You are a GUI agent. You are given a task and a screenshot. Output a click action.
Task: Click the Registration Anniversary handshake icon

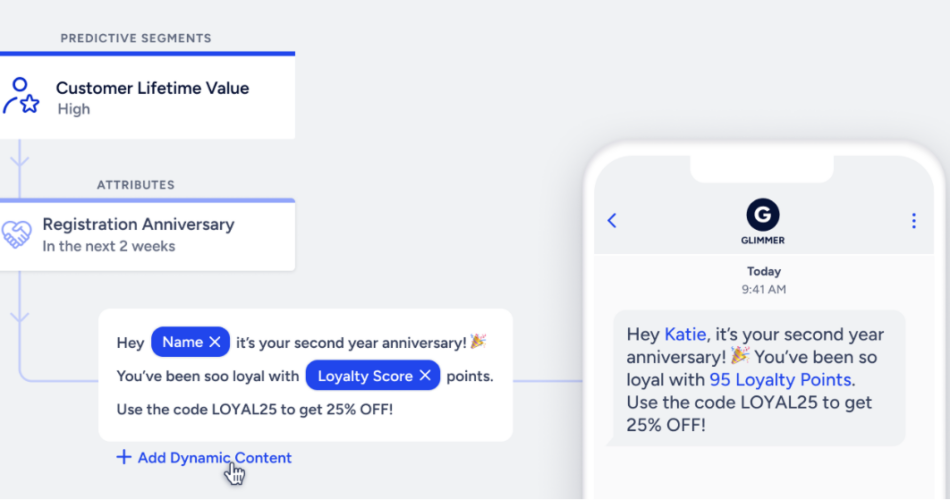click(x=16, y=235)
